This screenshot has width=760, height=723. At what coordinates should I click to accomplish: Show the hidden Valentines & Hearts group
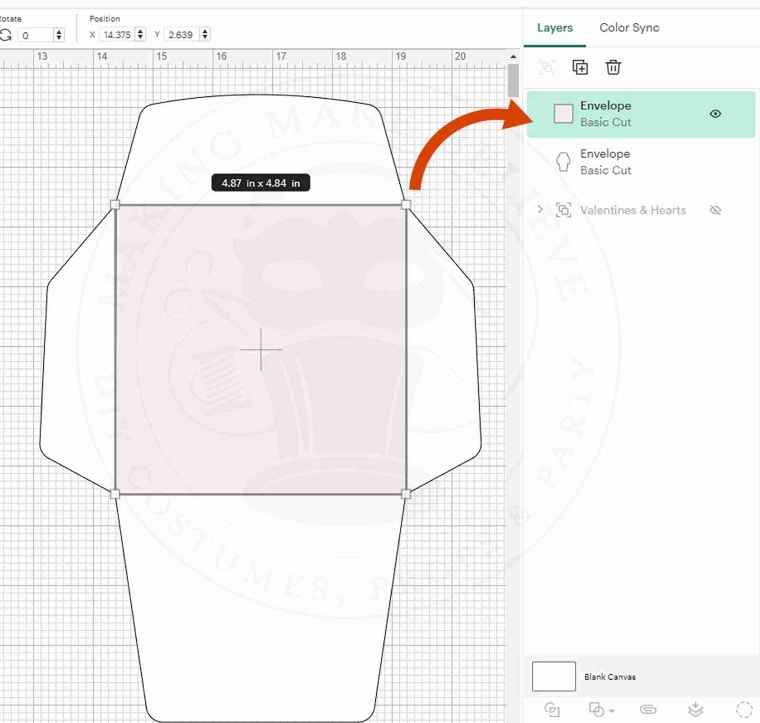pos(715,210)
